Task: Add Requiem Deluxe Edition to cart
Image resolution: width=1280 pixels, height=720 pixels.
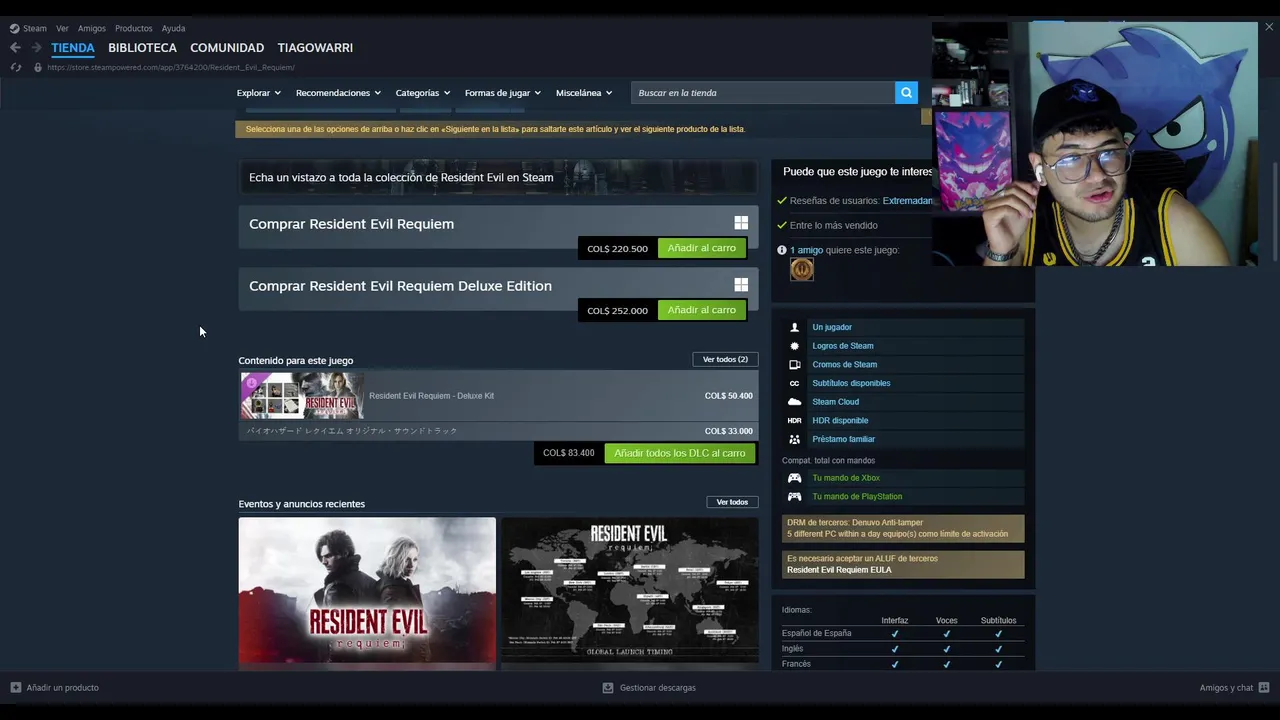Action: pos(701,310)
